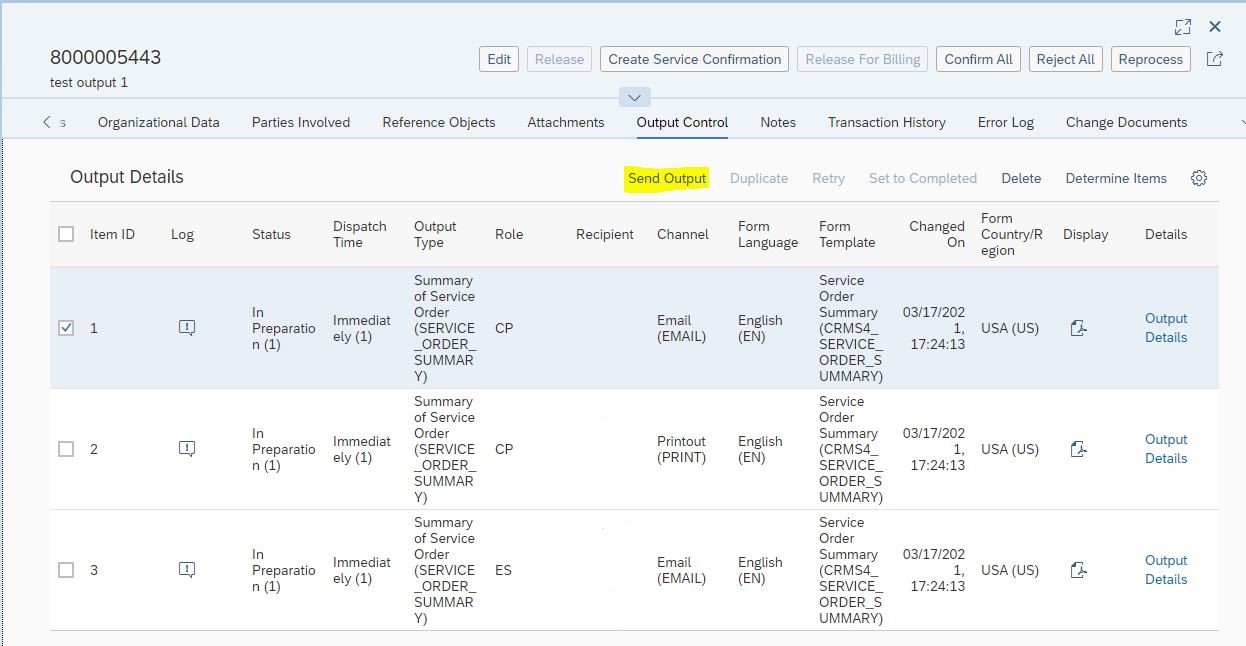Click the Form Country/Region column header
The width and height of the screenshot is (1246, 646).
pos(1012,234)
